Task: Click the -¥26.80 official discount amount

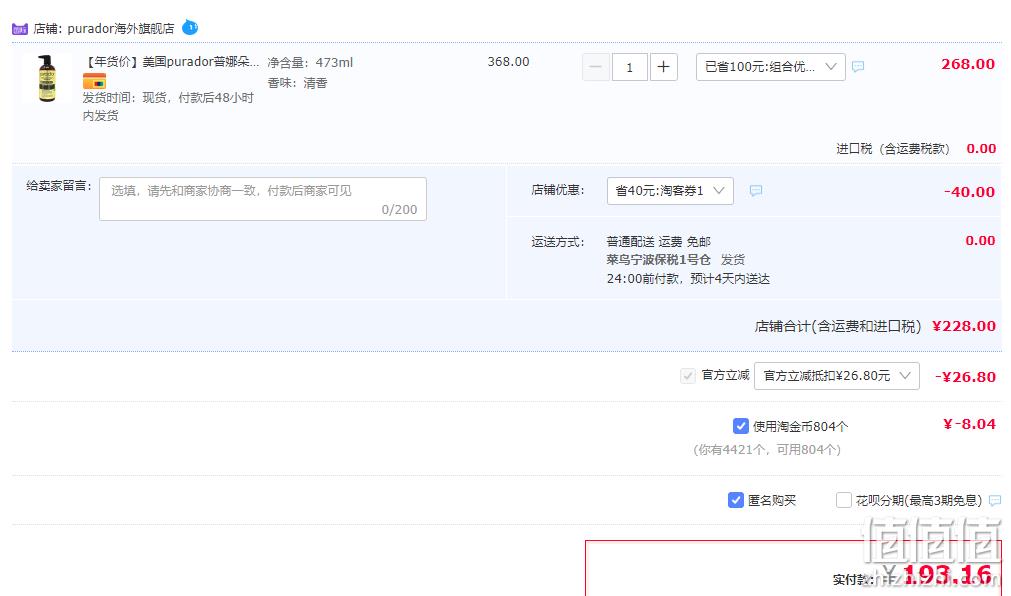Action: [965, 377]
